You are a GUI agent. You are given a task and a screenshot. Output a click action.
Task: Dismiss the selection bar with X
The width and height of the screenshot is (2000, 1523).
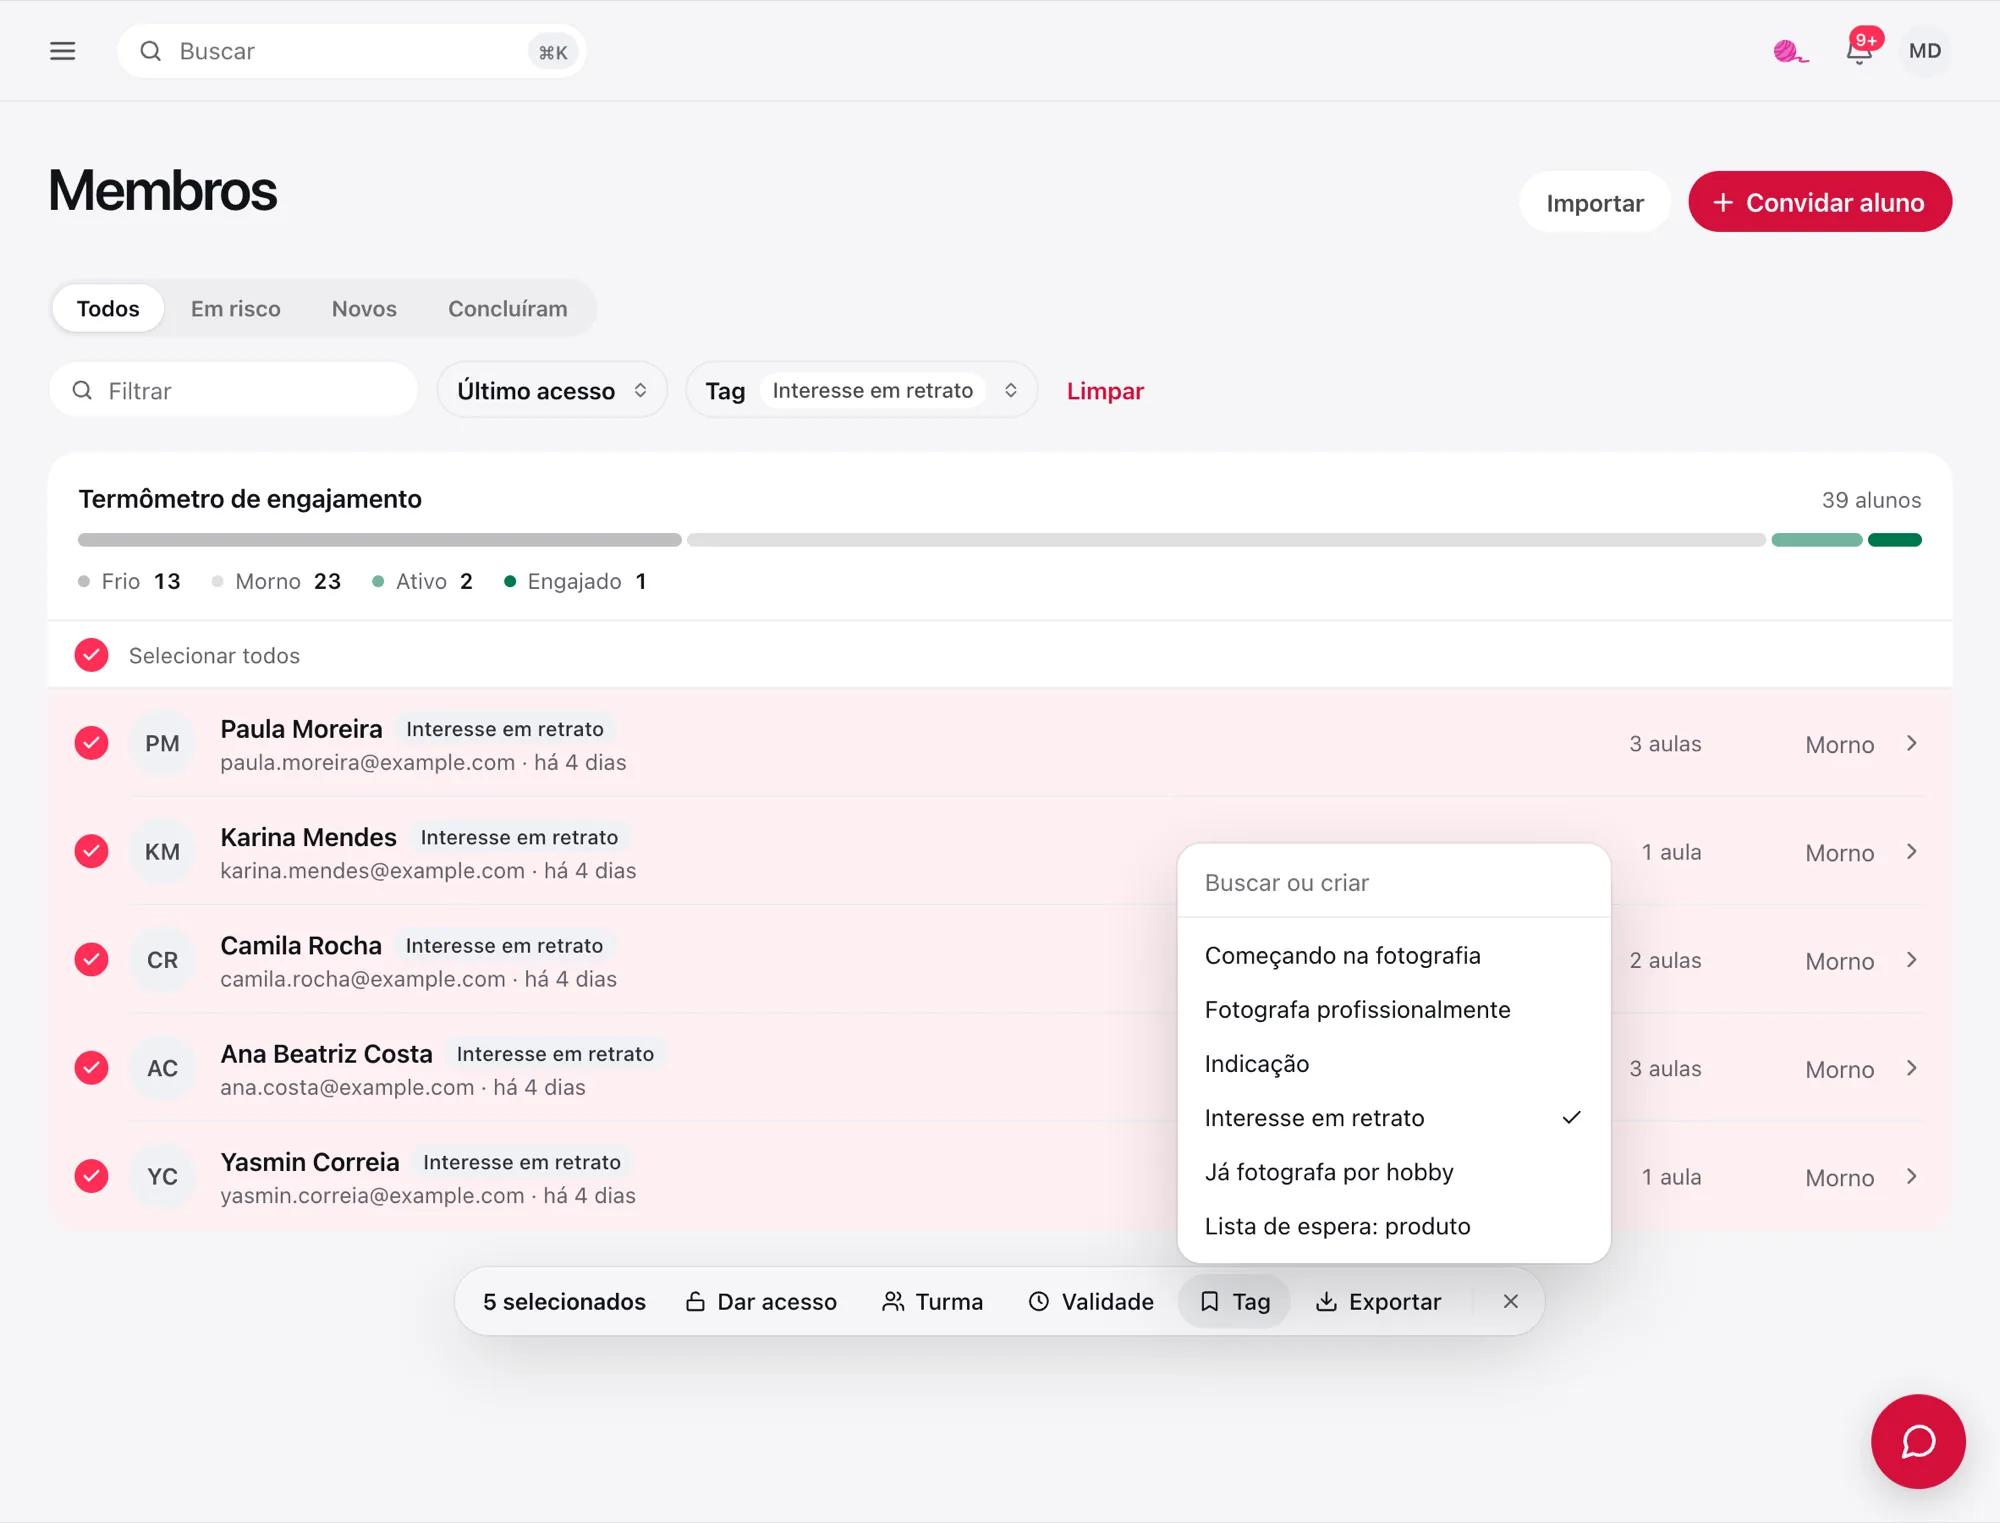[1510, 1301]
